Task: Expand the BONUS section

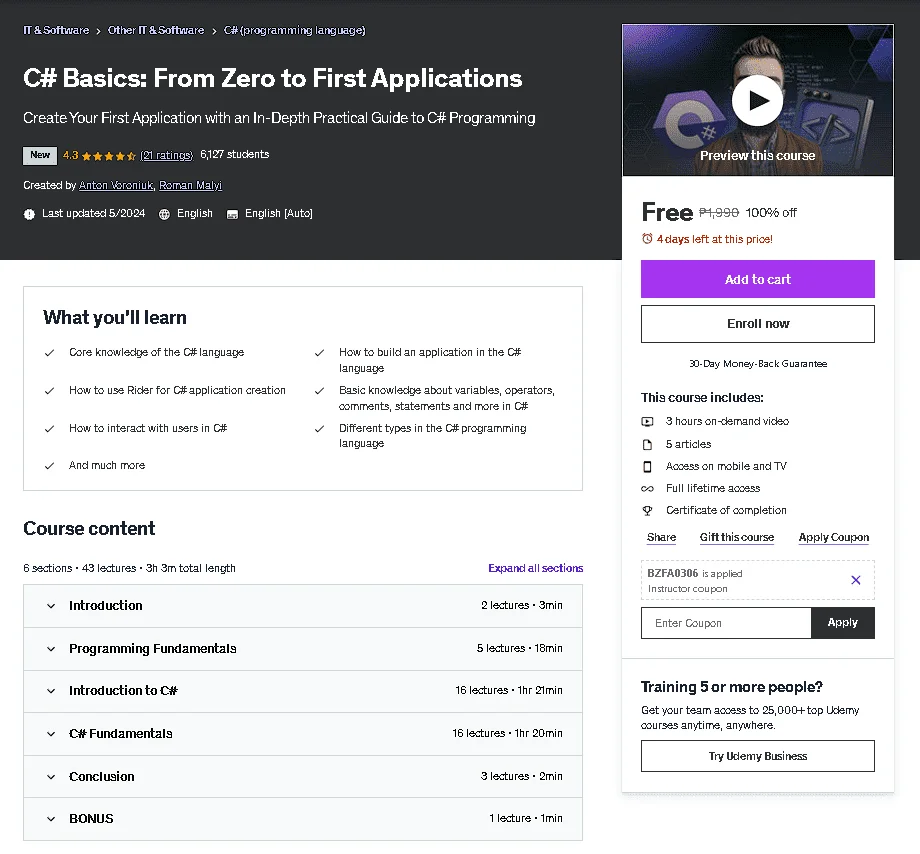Action: pos(303,819)
